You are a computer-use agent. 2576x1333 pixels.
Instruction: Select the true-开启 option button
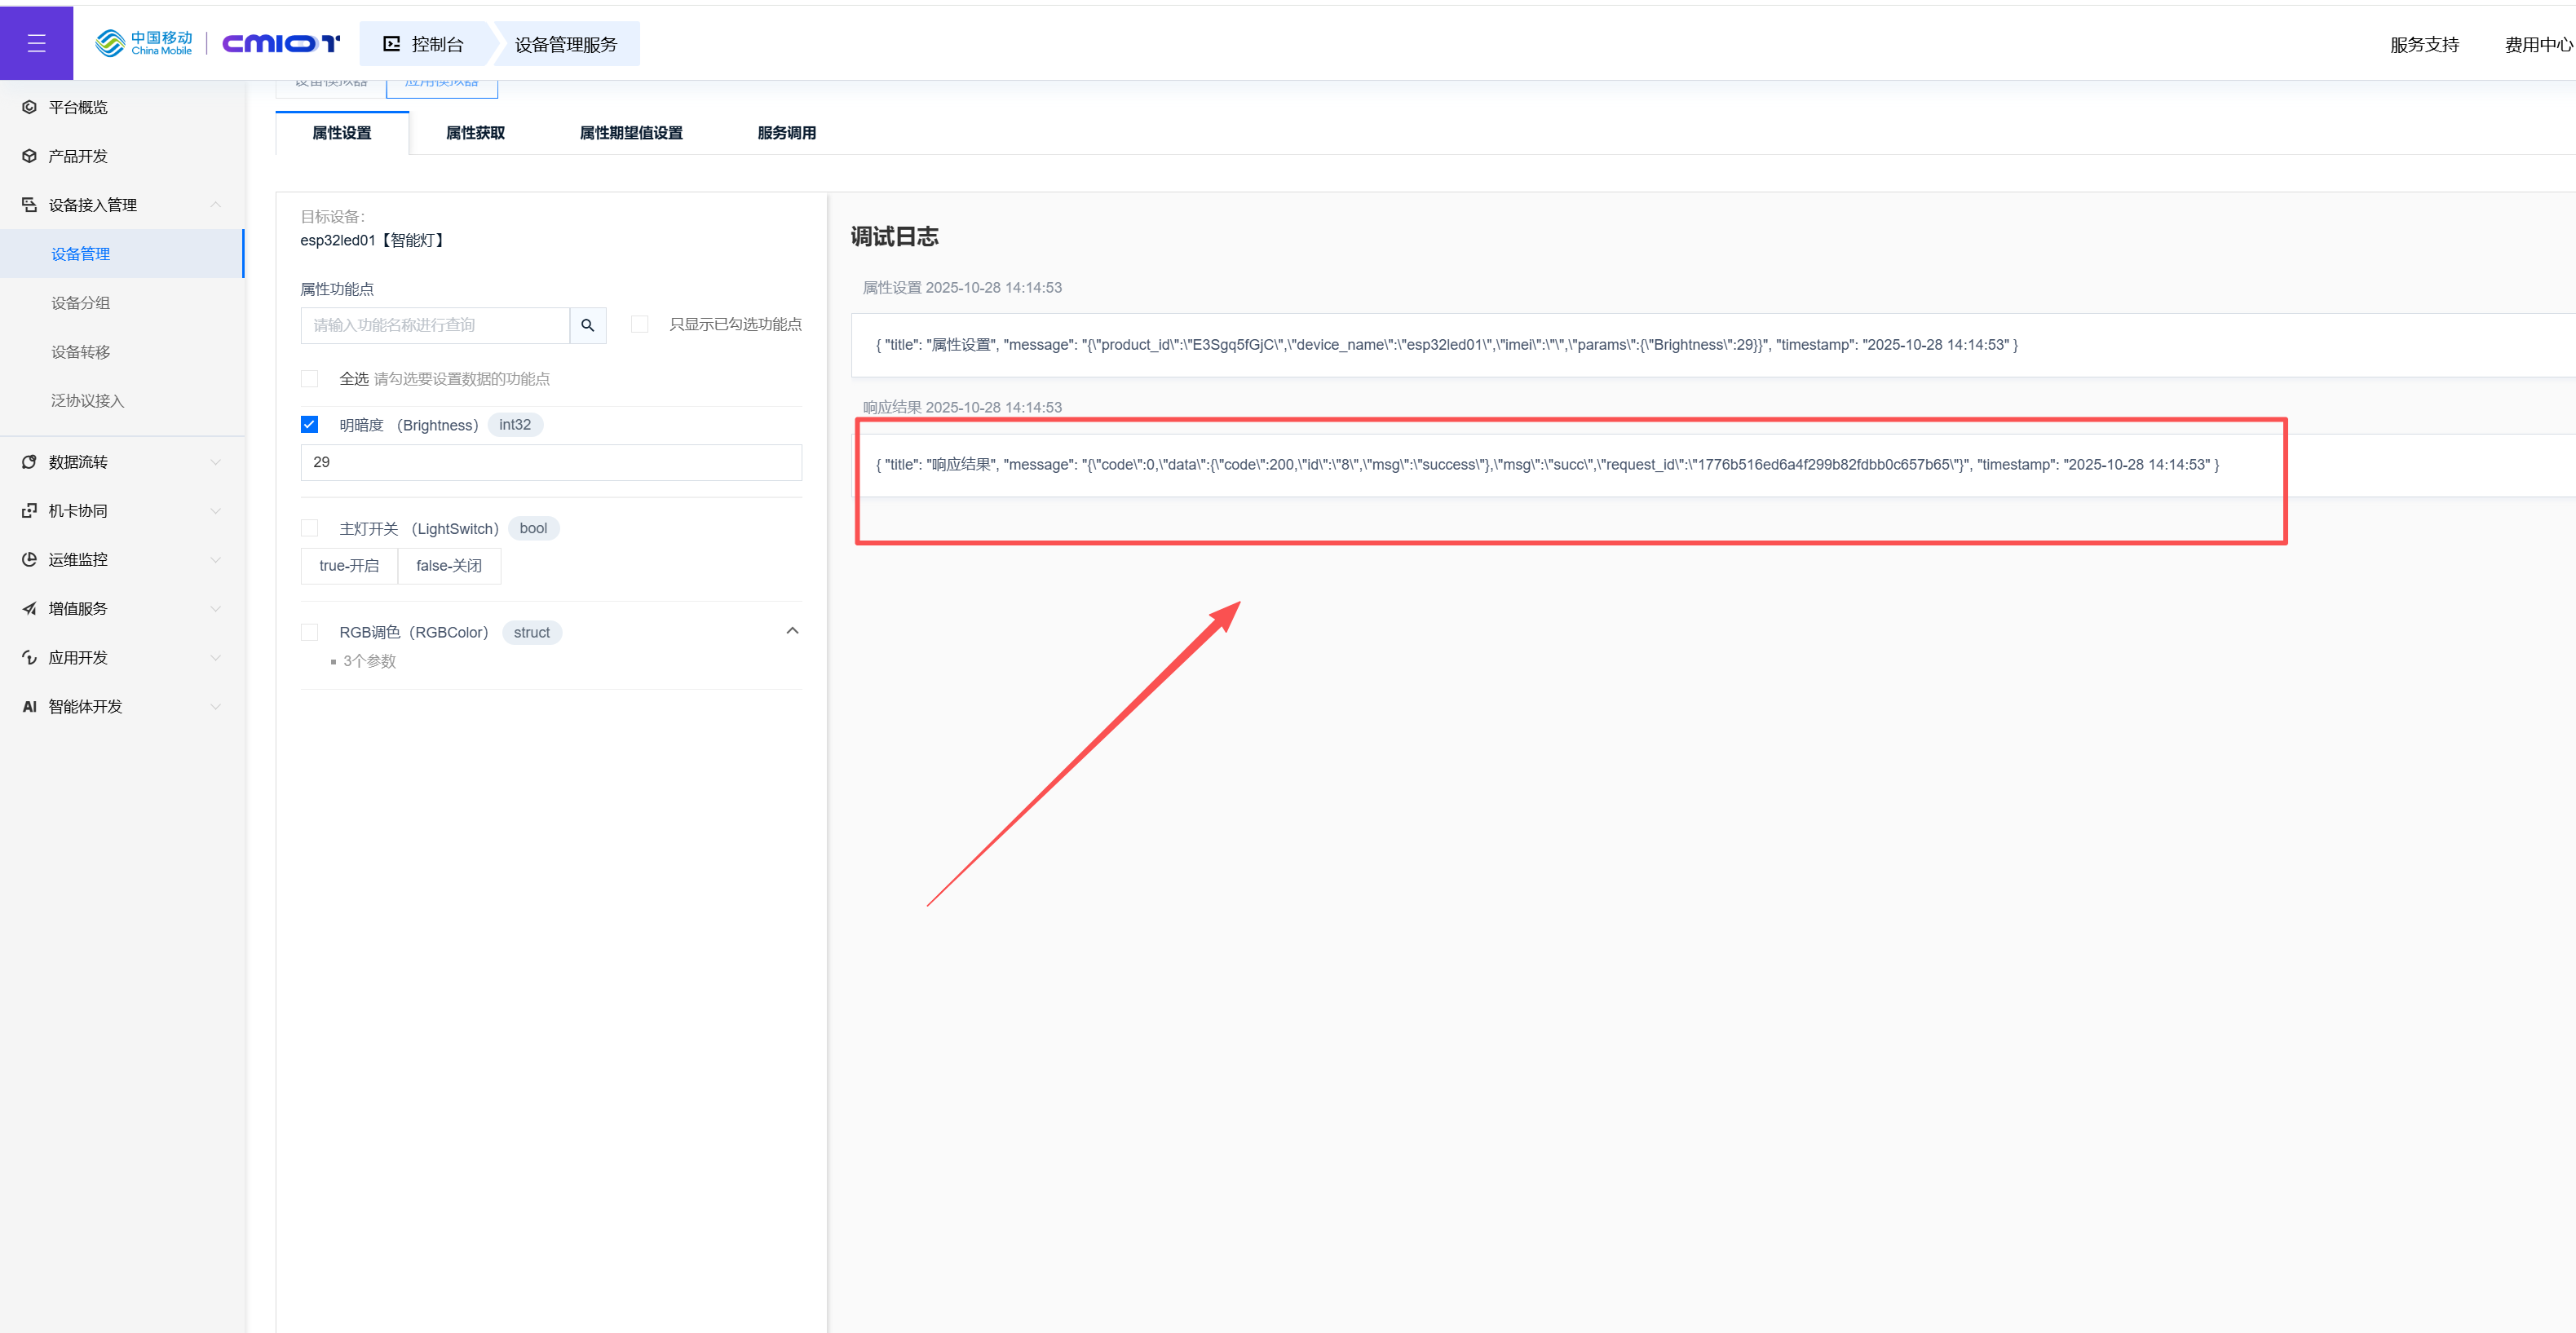(x=349, y=566)
